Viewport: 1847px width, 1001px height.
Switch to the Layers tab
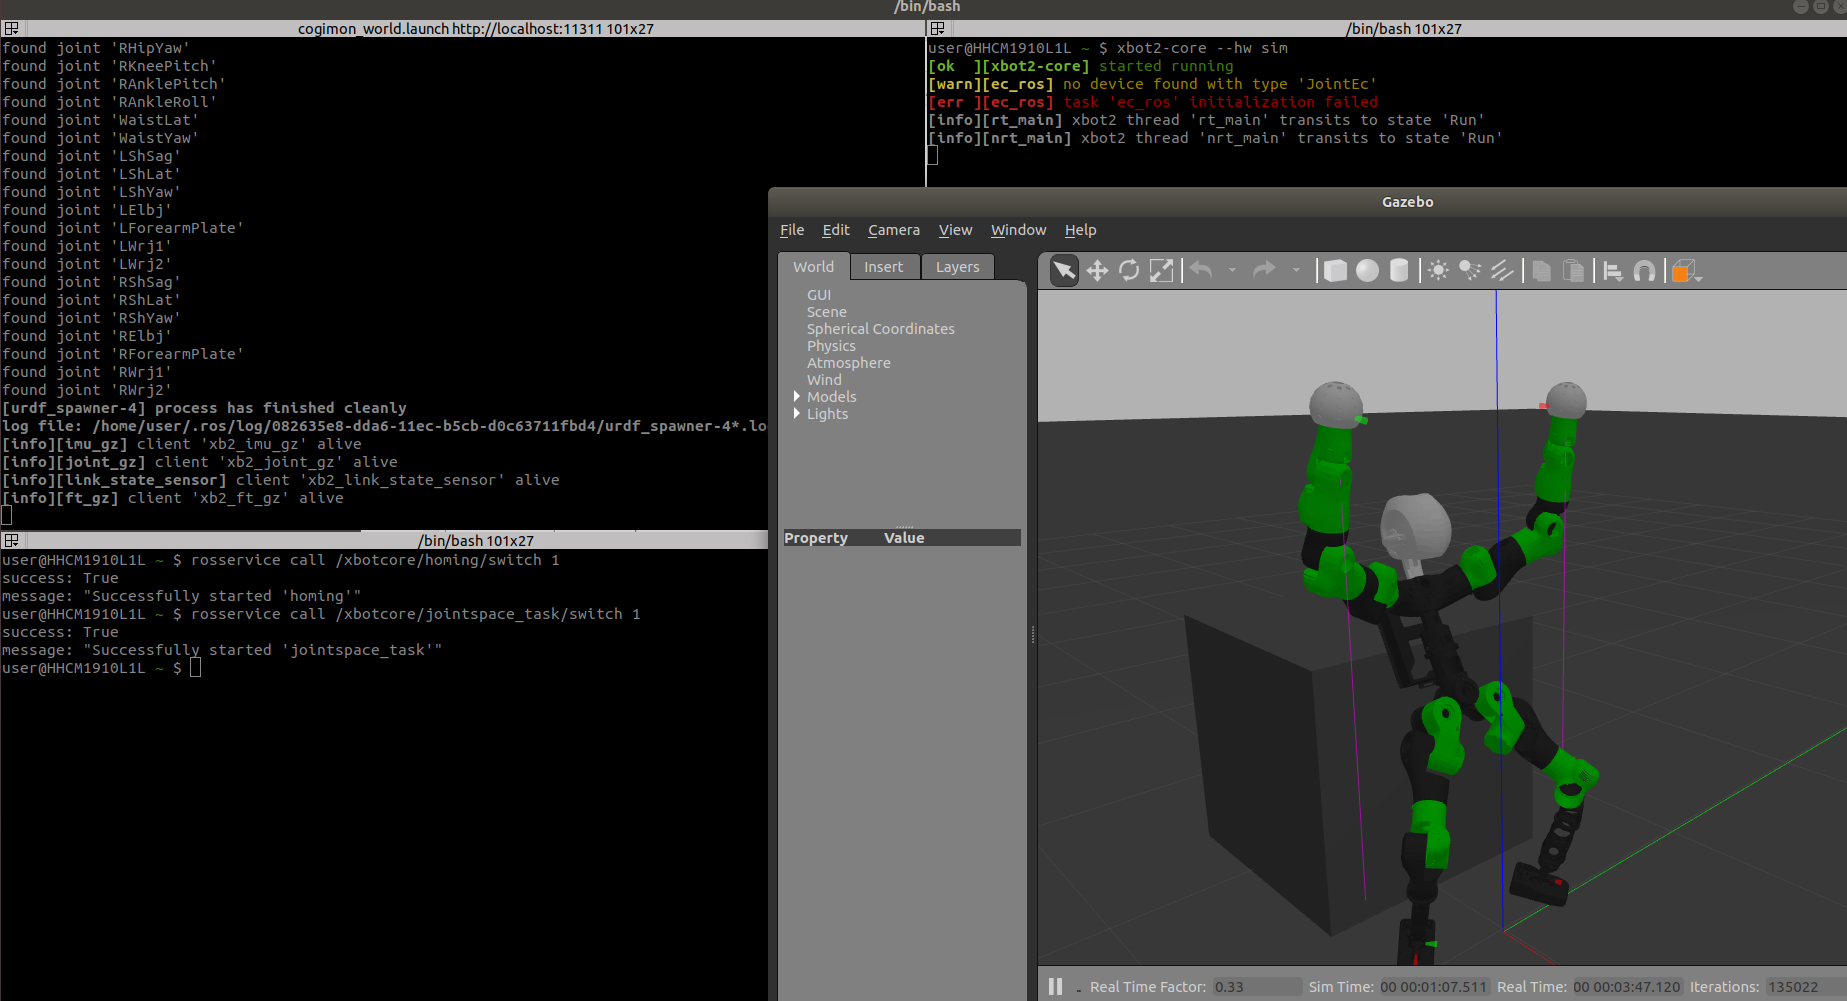pyautogui.click(x=957, y=267)
